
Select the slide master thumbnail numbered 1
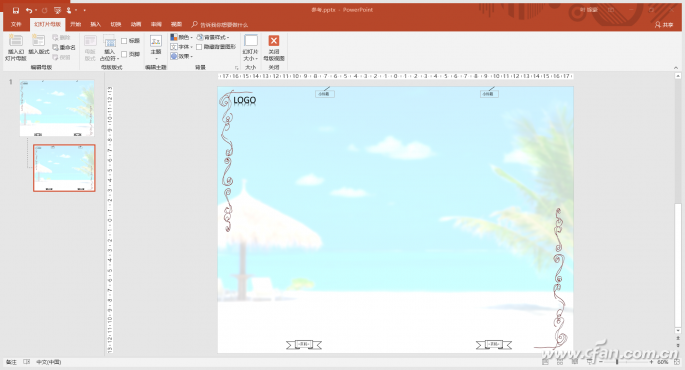57,108
